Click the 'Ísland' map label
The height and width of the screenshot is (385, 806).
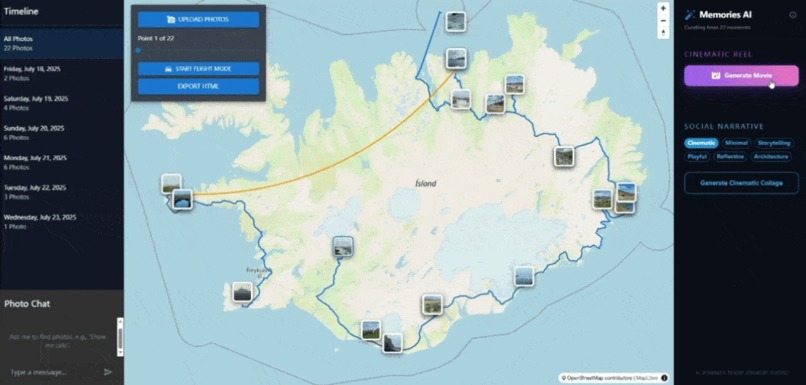(426, 184)
